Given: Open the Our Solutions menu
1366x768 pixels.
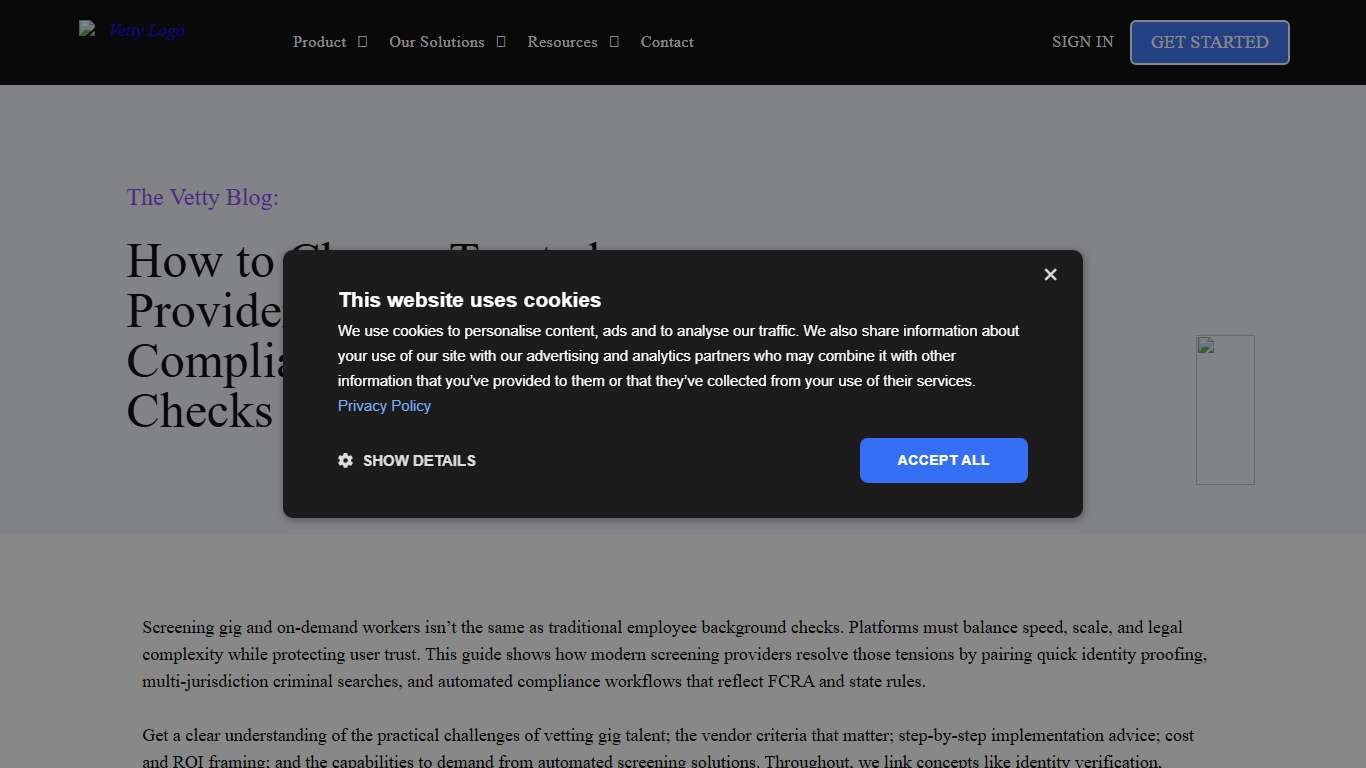Looking at the screenshot, I should (x=436, y=42).
